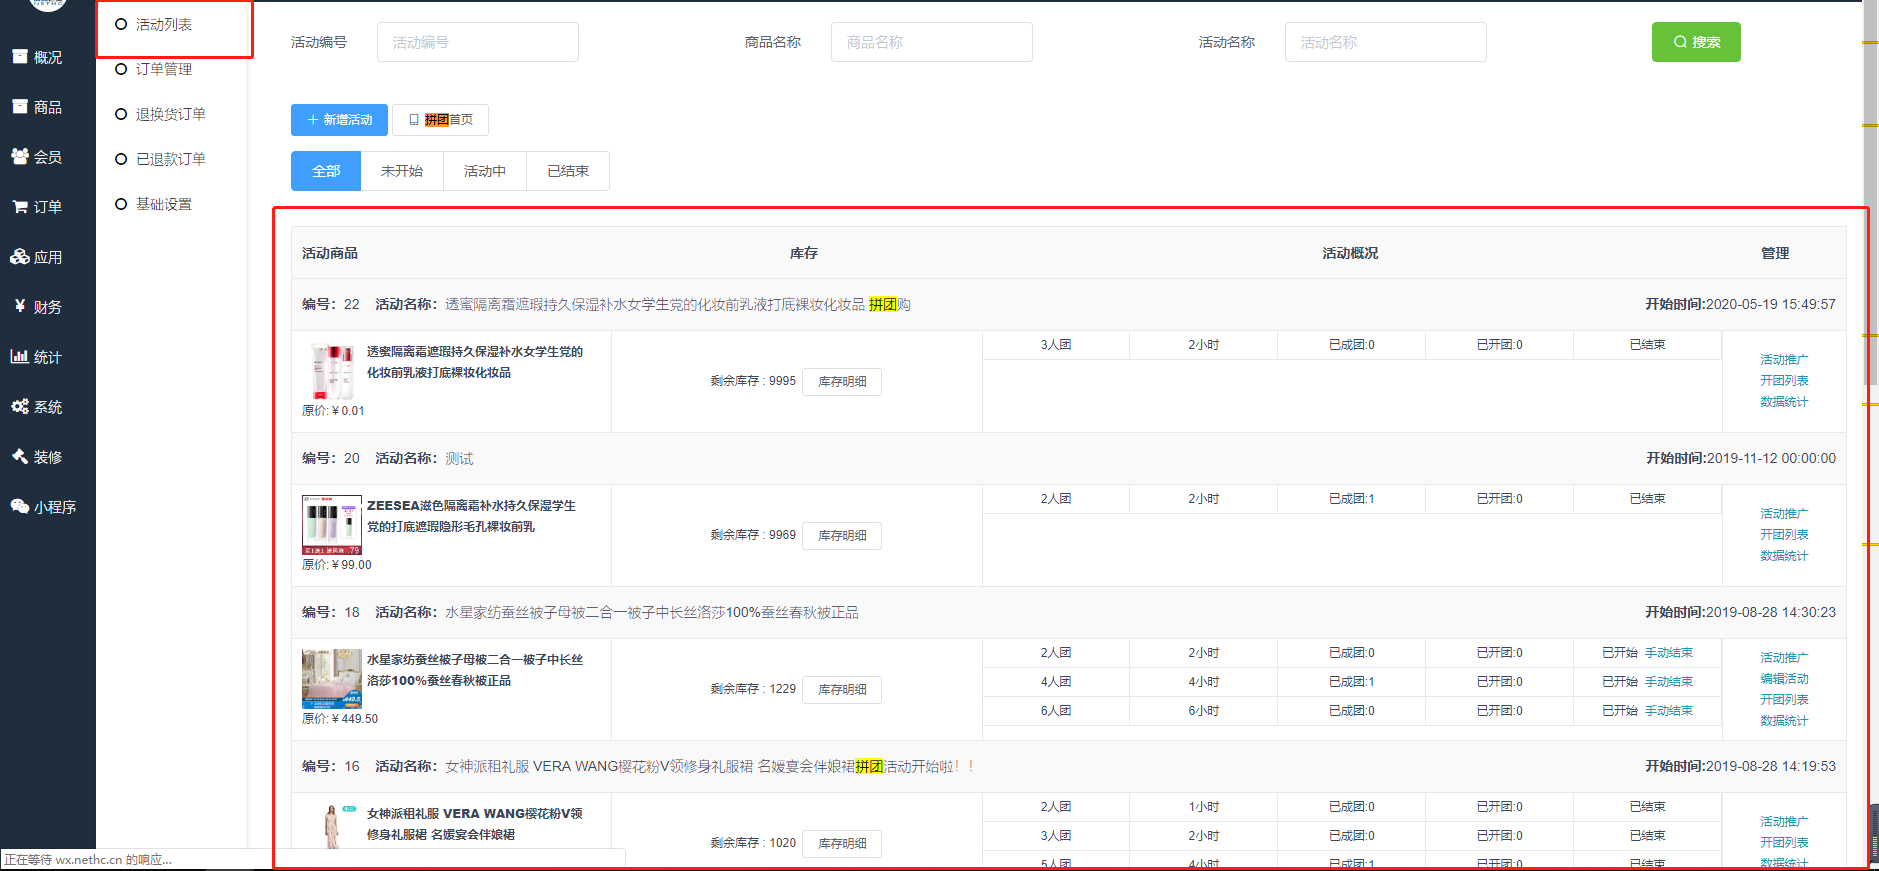1879x871 pixels.
Task: Click the VERA WANG dress thumbnail
Action: [x=332, y=827]
